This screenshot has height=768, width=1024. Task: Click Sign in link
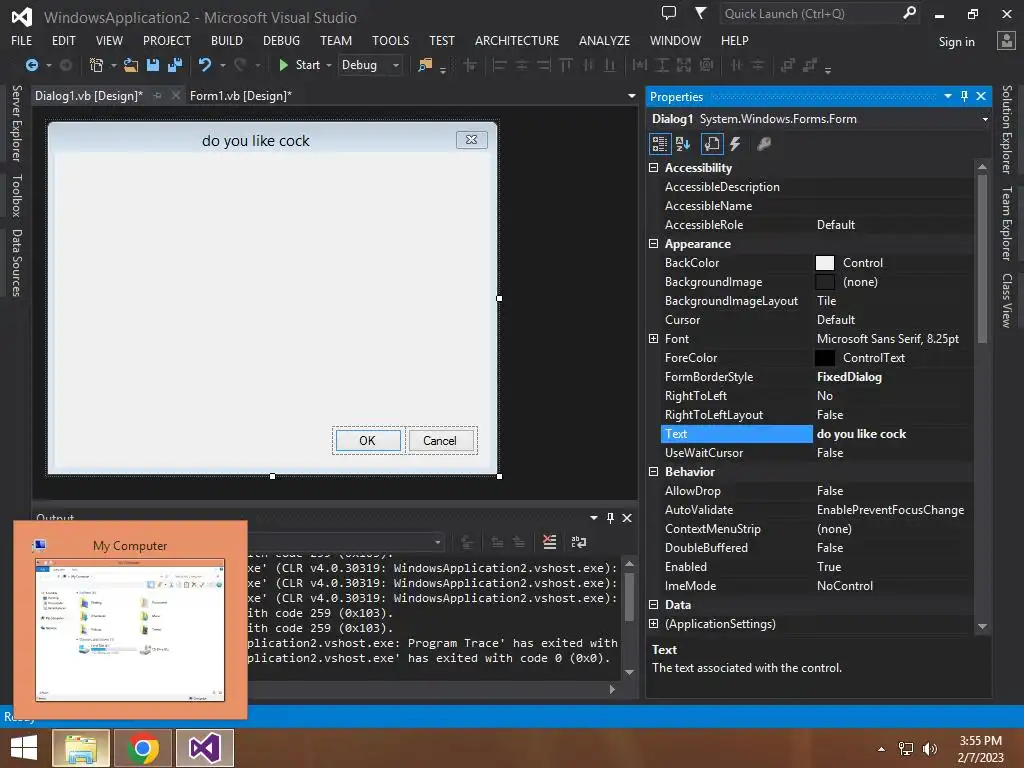(956, 42)
